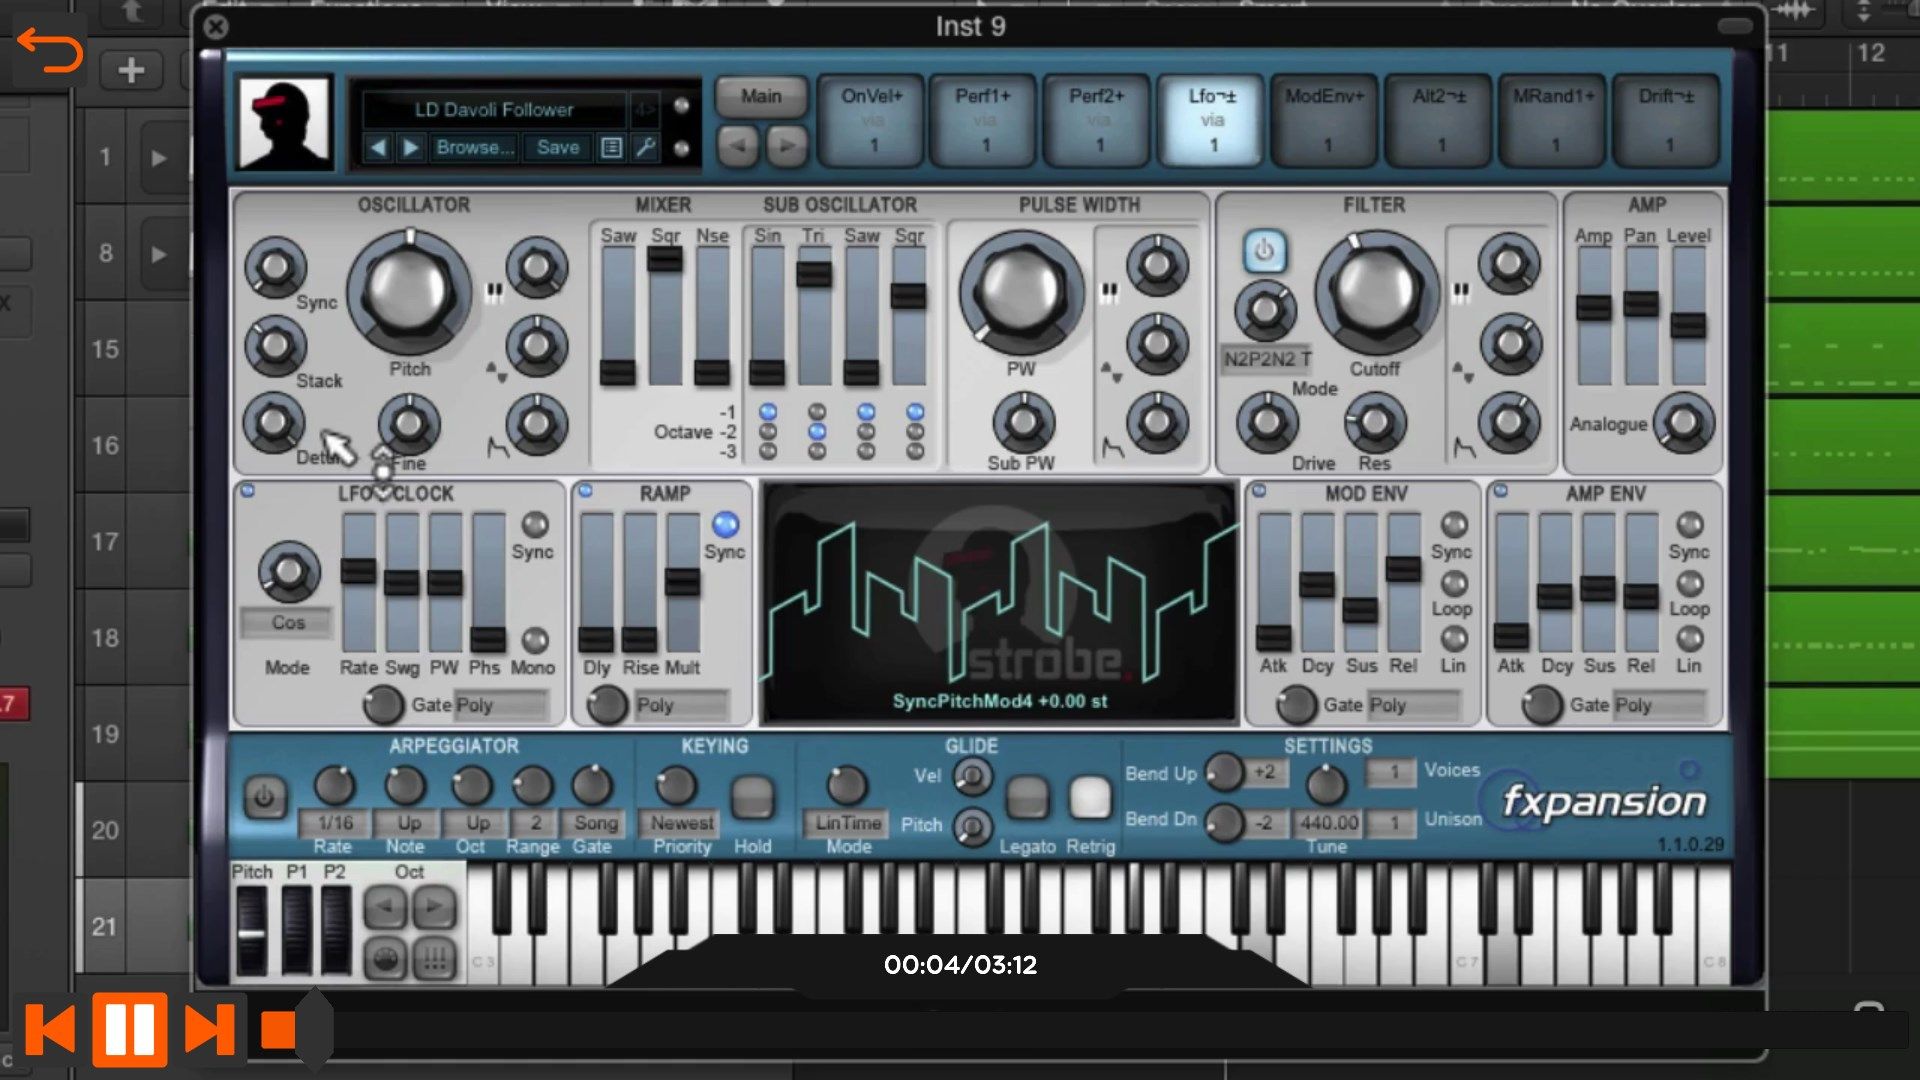
Task: Click the Sqr mixer slider
Action: 665,315
